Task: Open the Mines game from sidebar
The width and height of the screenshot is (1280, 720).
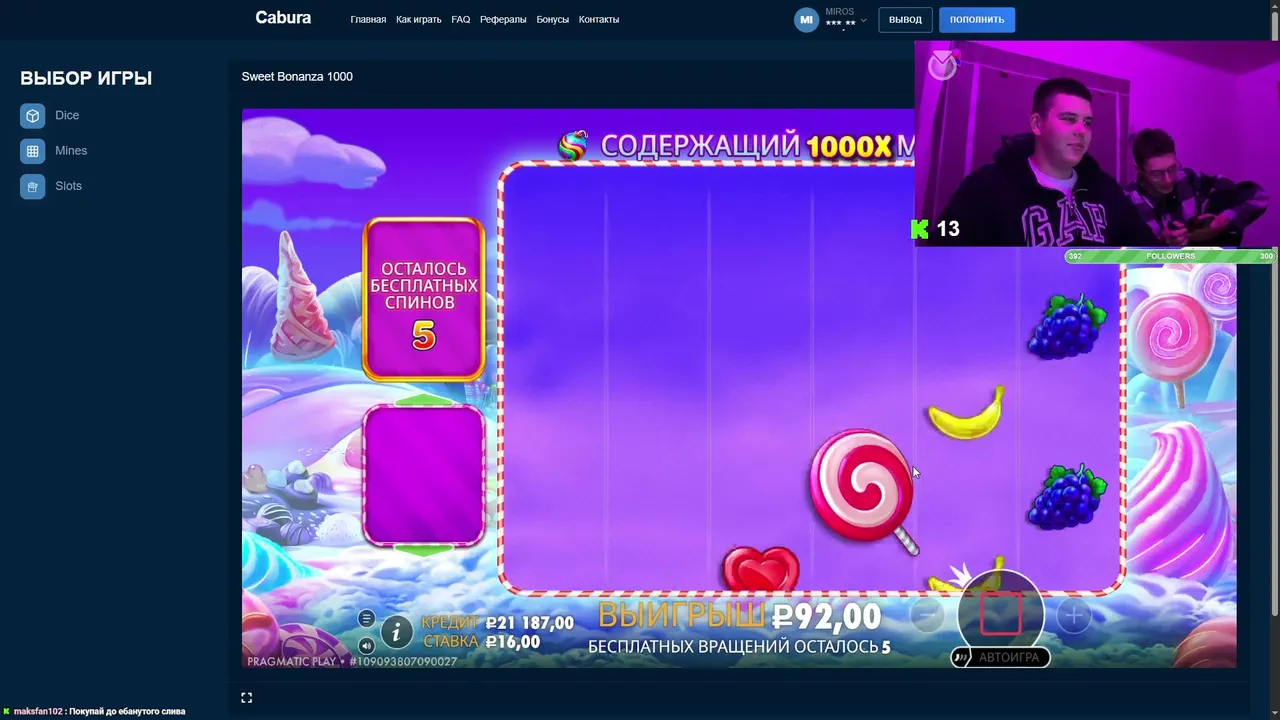Action: (x=54, y=151)
